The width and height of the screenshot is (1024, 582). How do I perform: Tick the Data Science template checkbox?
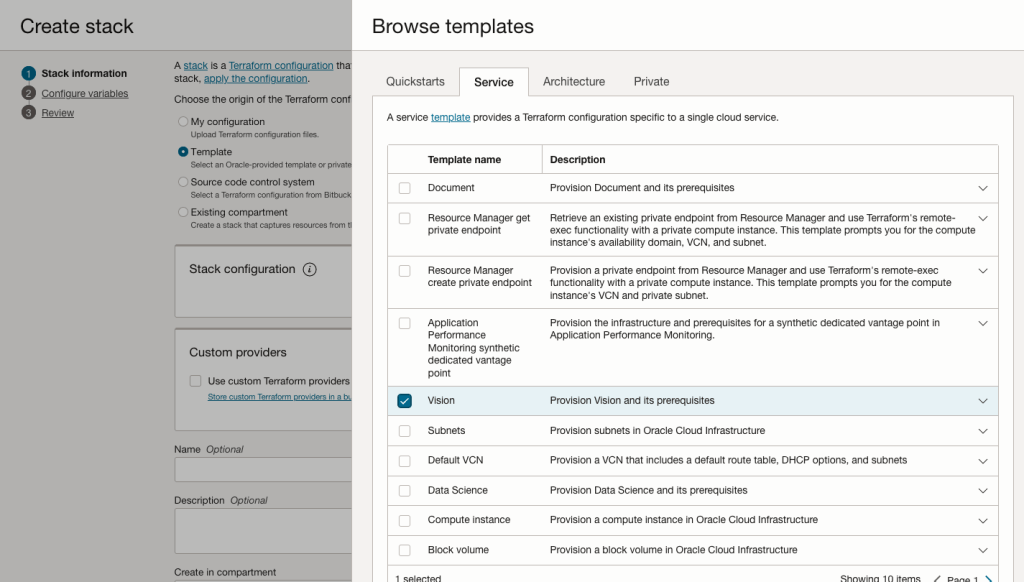tap(404, 490)
